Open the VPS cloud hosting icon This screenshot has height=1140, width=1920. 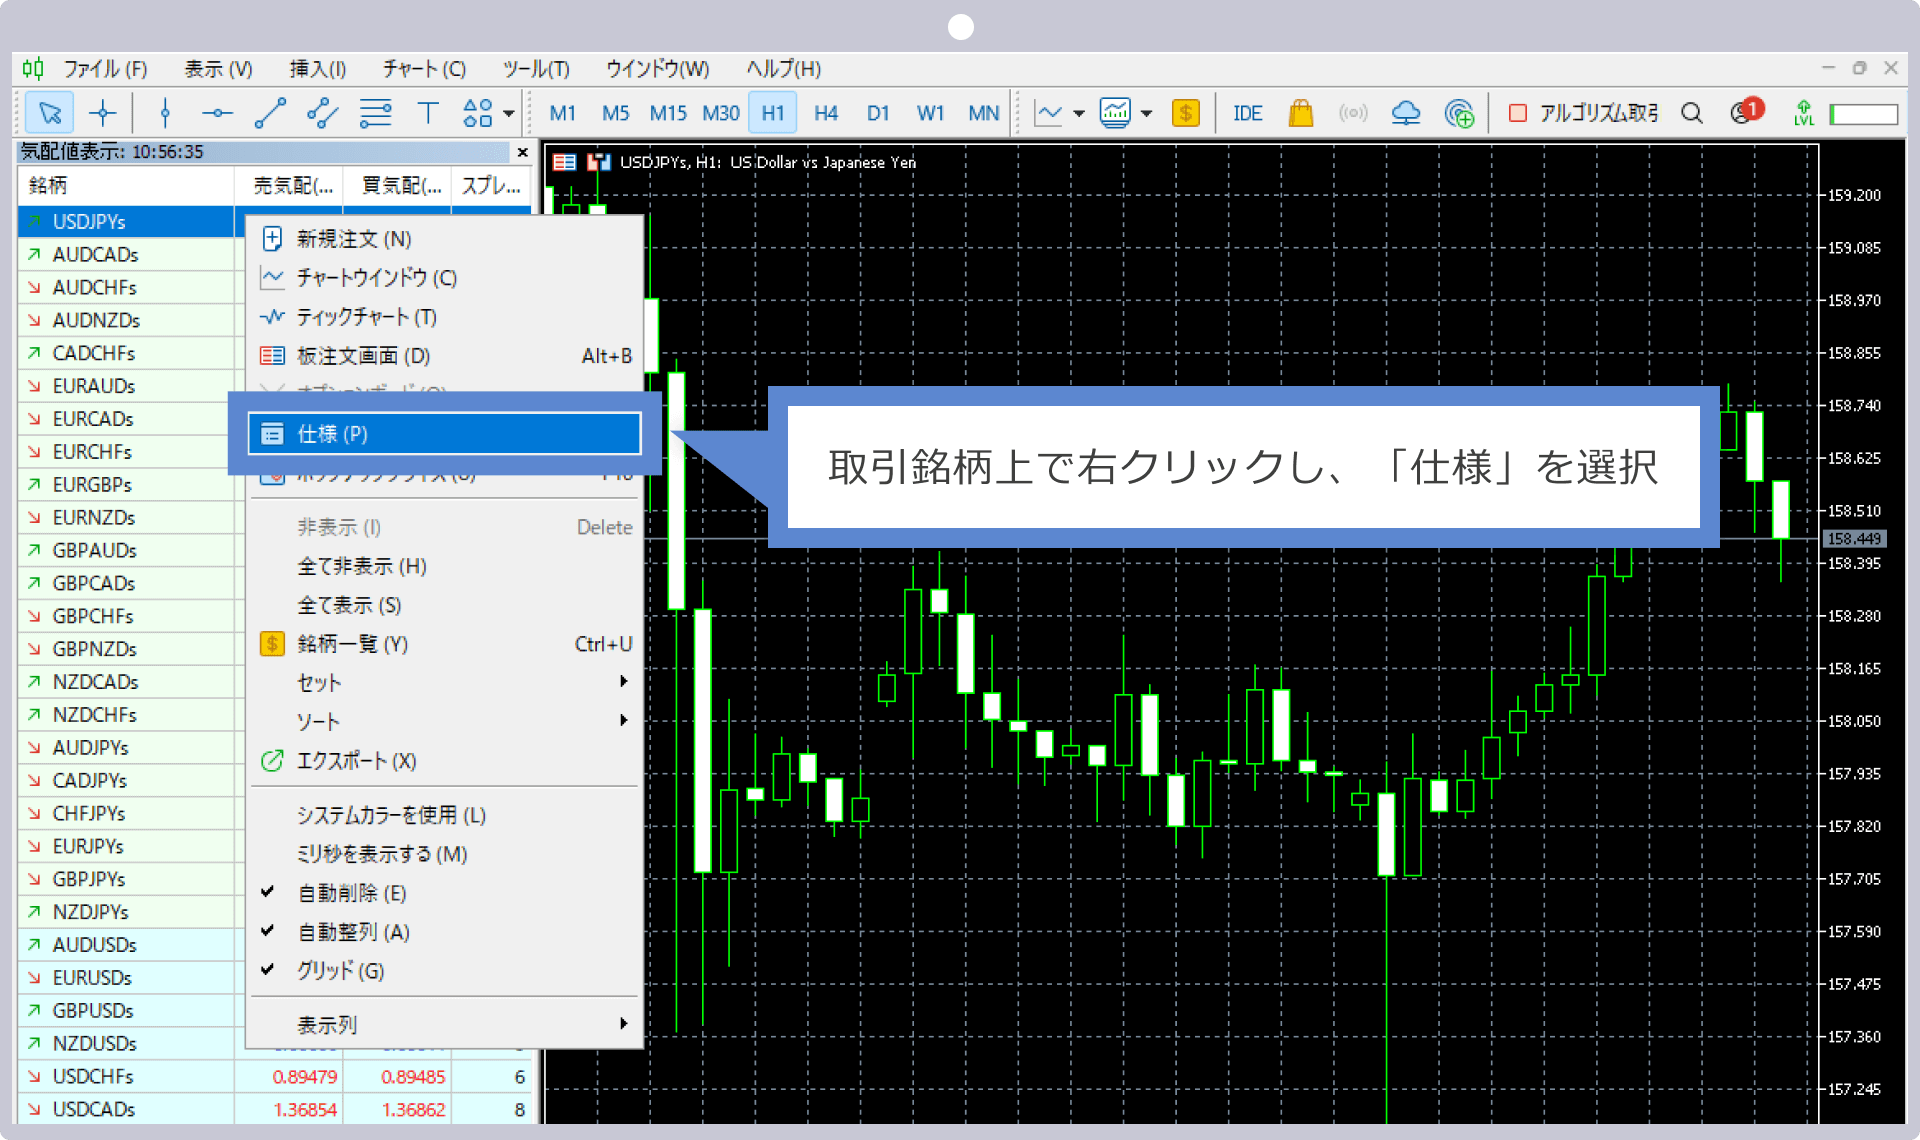point(1406,113)
